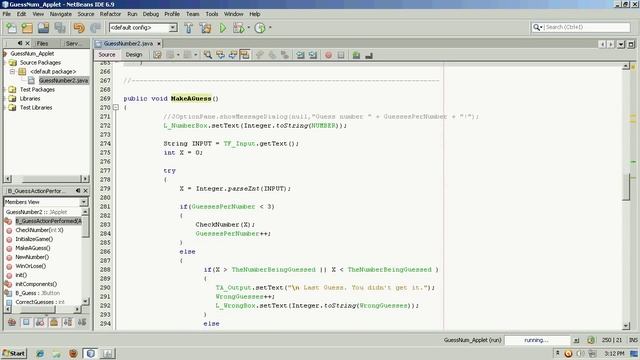Screen dimensions: 640x360
Task: Switch to Source view
Action: coord(107,55)
